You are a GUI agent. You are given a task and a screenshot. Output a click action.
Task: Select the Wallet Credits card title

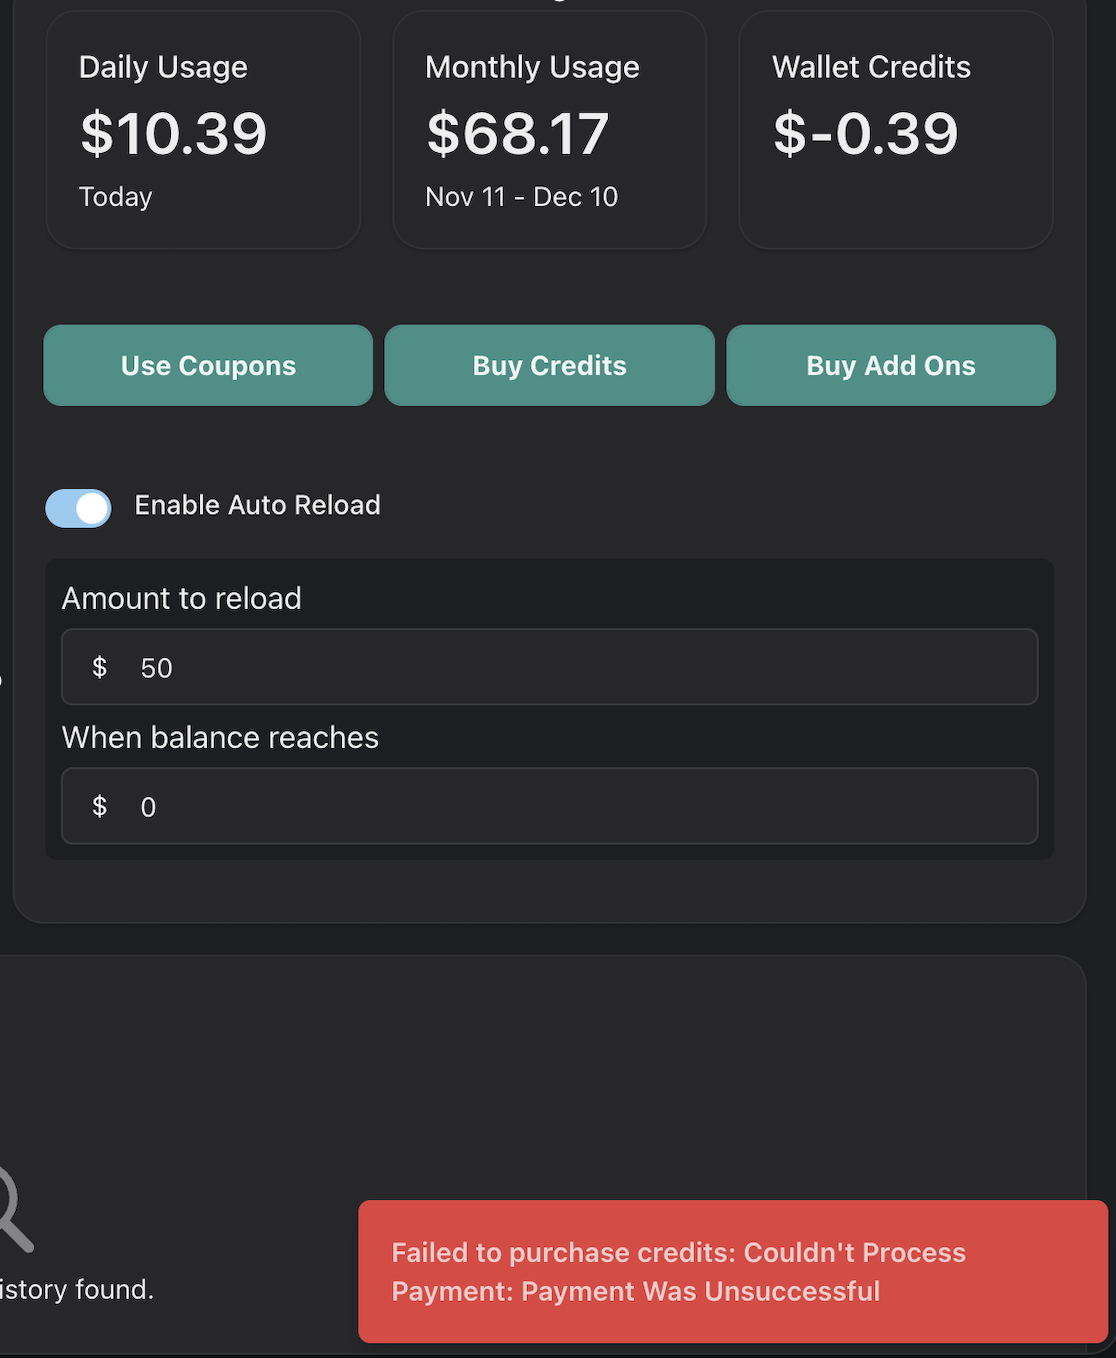(x=871, y=67)
